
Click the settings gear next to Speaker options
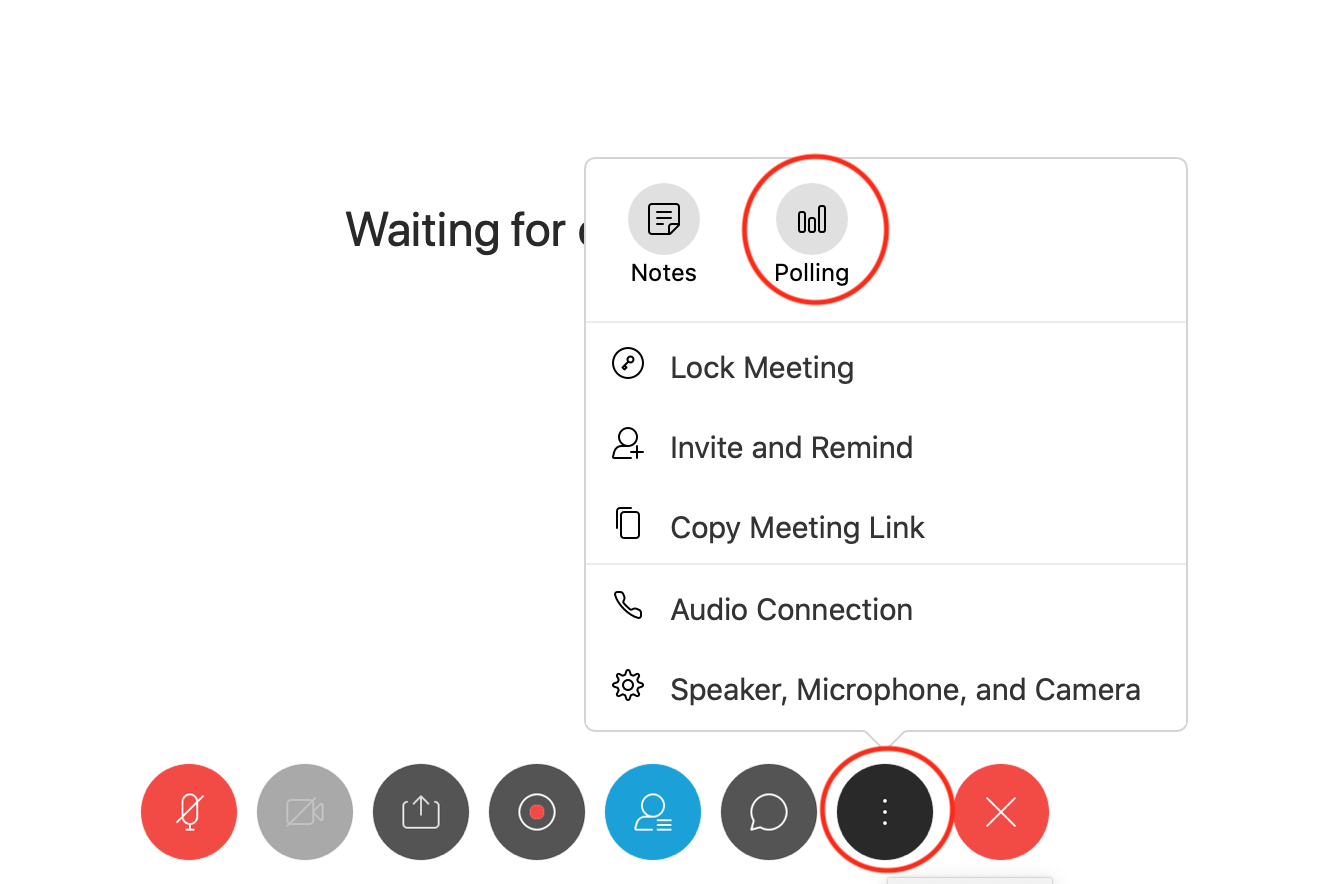pos(628,686)
